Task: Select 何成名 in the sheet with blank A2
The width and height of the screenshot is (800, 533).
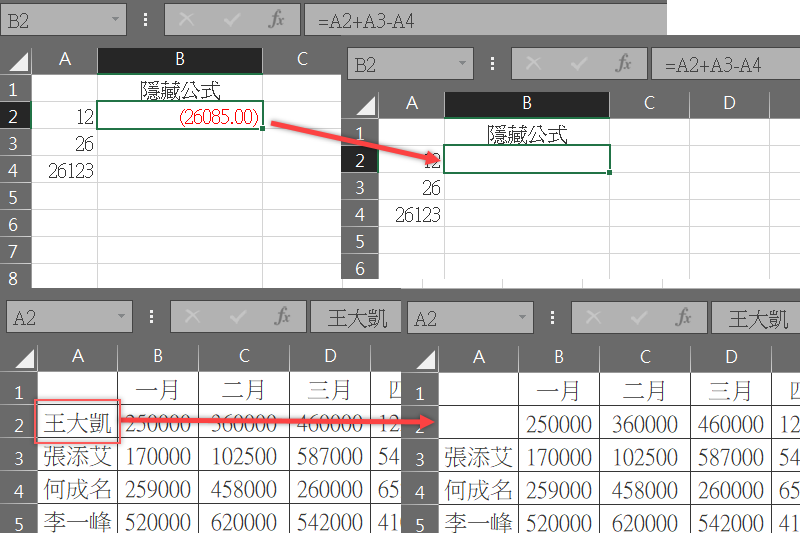Action: click(479, 490)
